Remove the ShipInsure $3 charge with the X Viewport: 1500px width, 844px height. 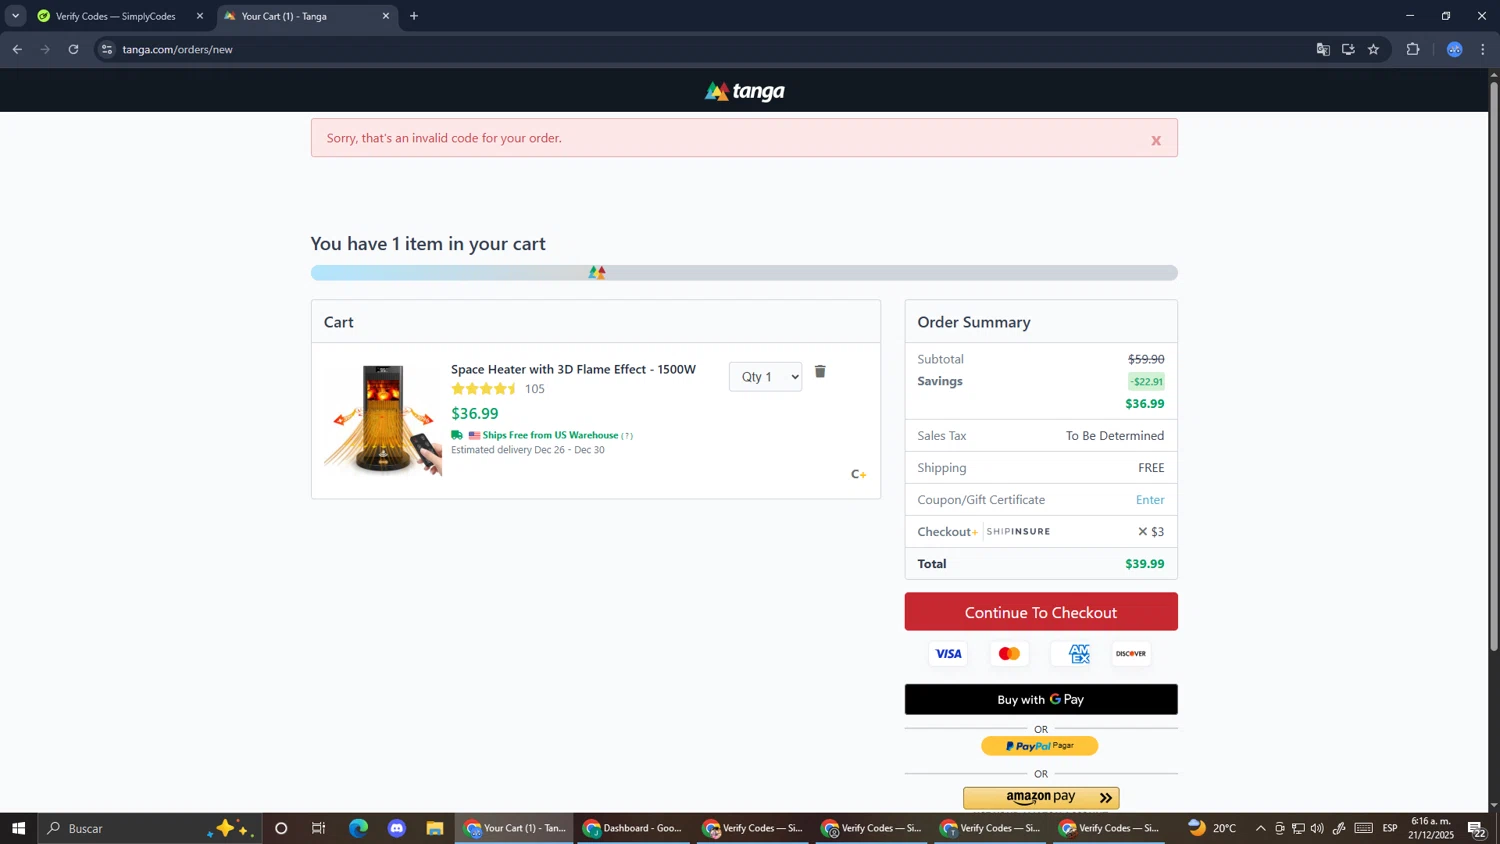[x=1143, y=532]
